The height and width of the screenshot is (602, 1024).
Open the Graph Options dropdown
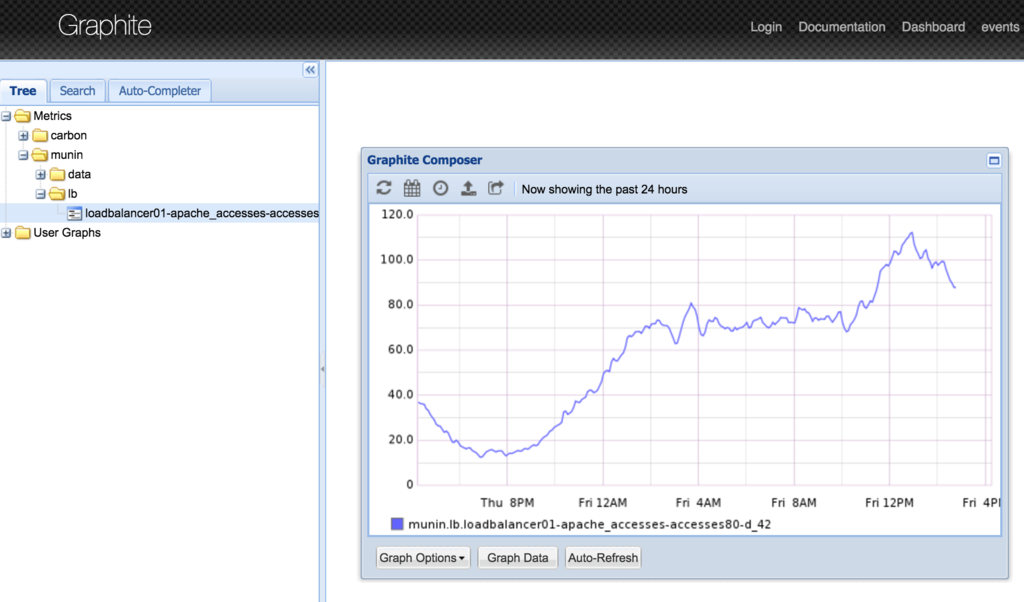tap(423, 558)
